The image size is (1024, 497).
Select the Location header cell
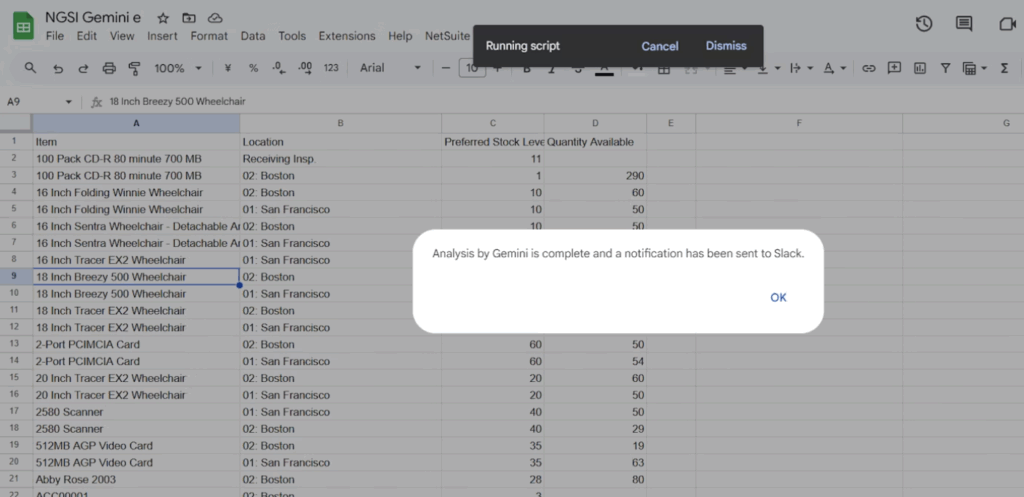[x=340, y=142]
